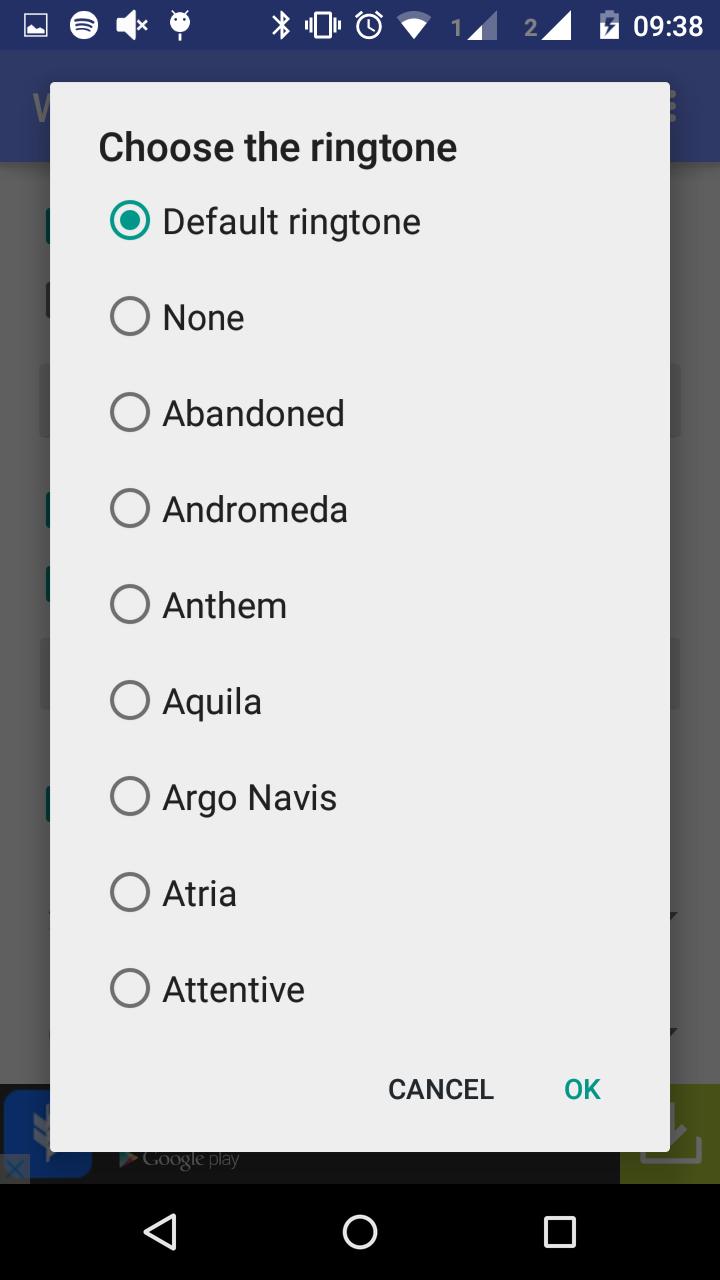Select the Argo Navis ringtone

pos(130,797)
